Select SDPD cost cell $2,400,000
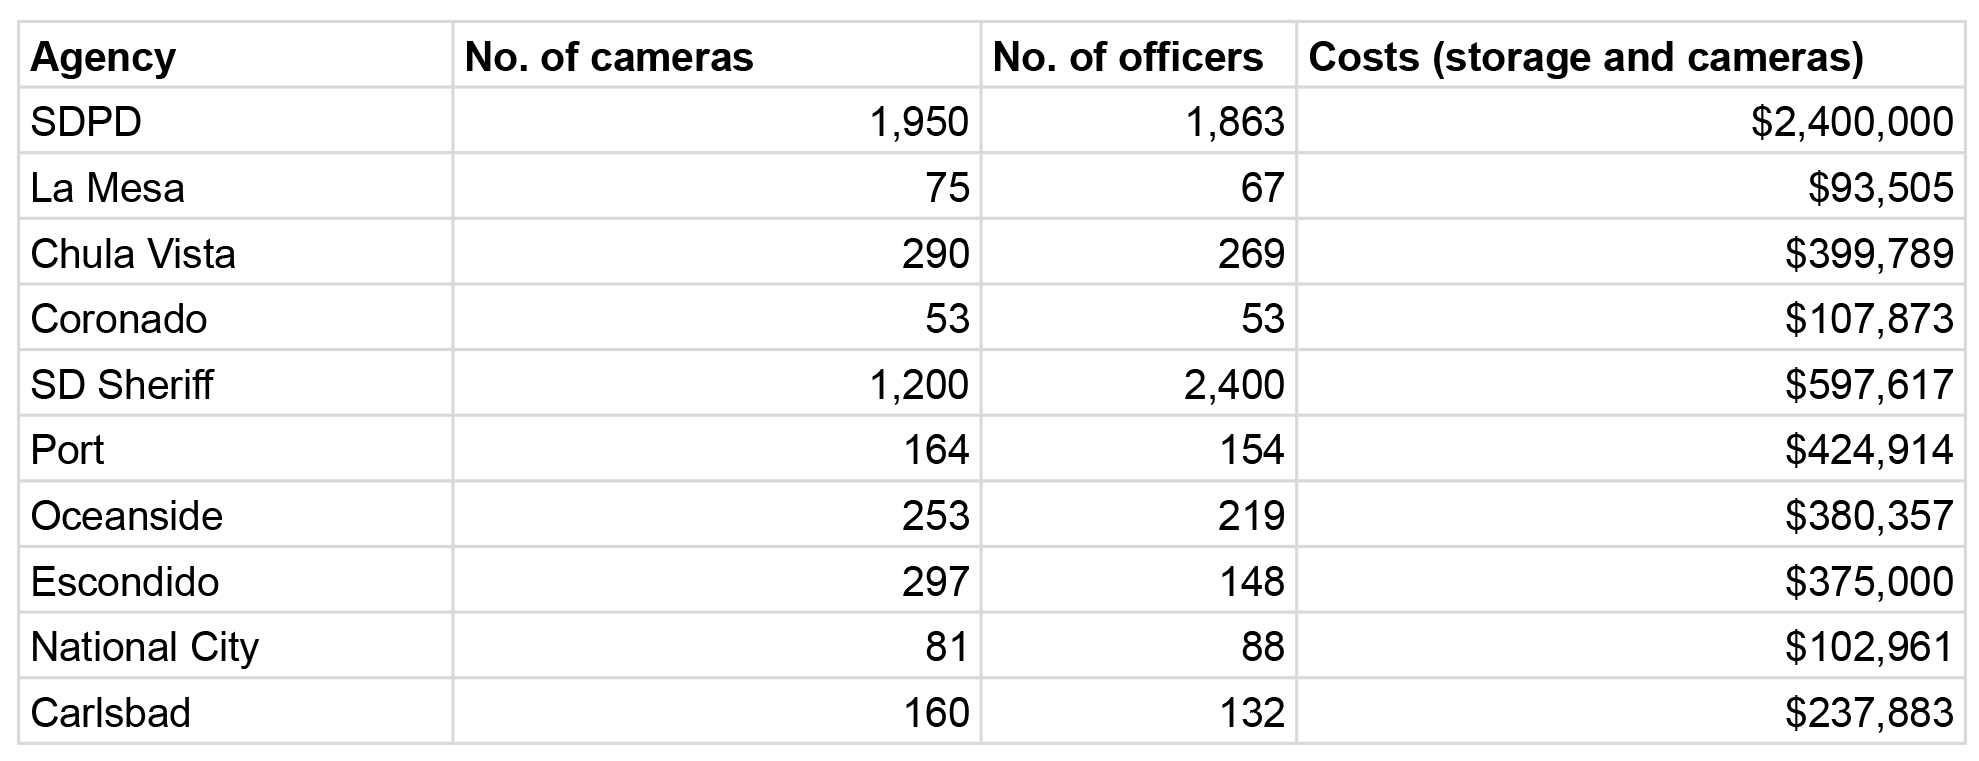This screenshot has height=761, width=1979. (x=1631, y=121)
